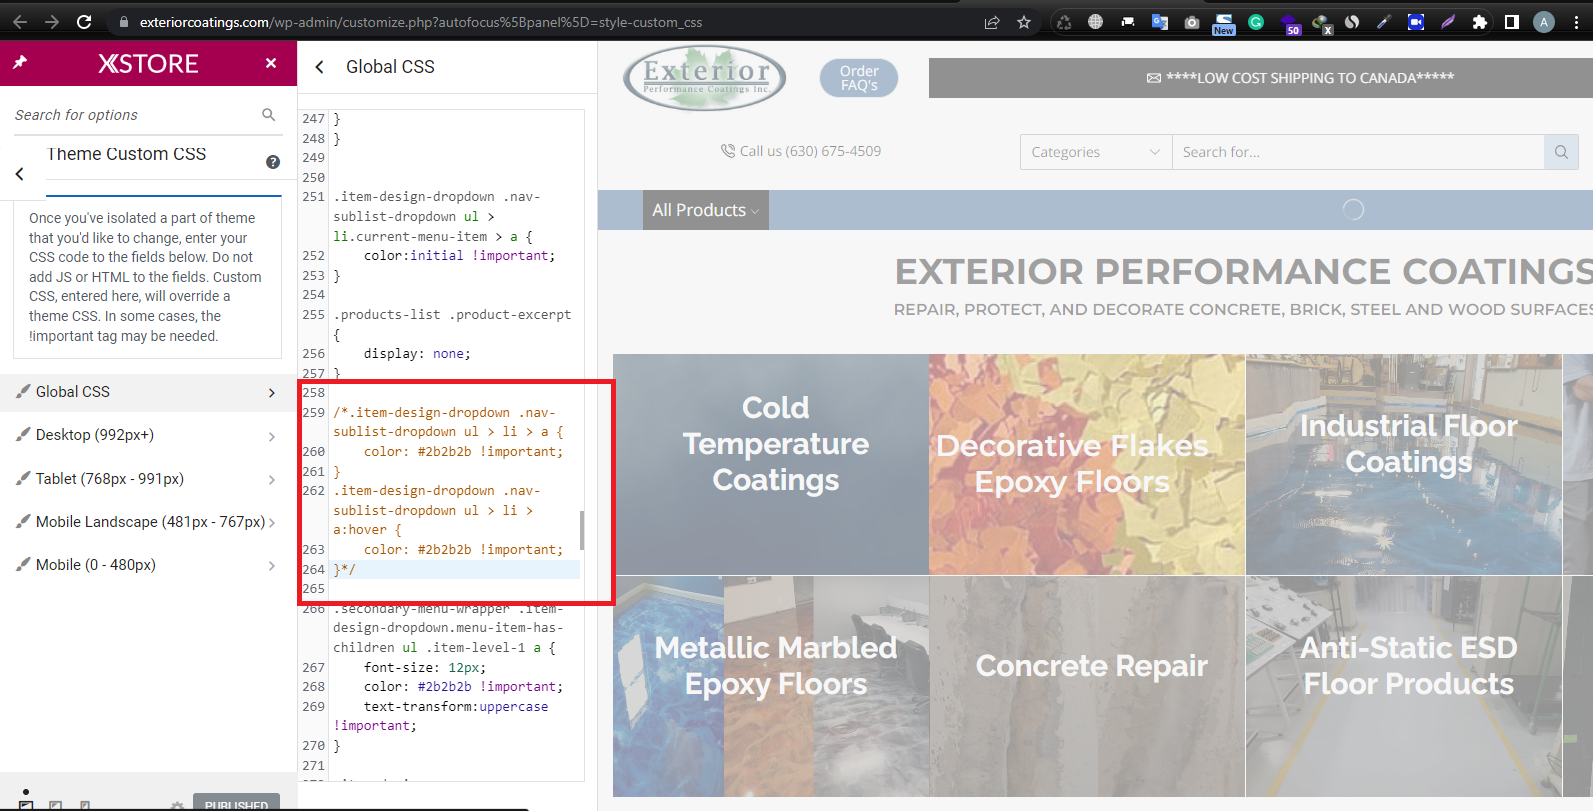1593x811 pixels.
Task: Open the Extensions puzzle piece menu
Action: click(1480, 22)
